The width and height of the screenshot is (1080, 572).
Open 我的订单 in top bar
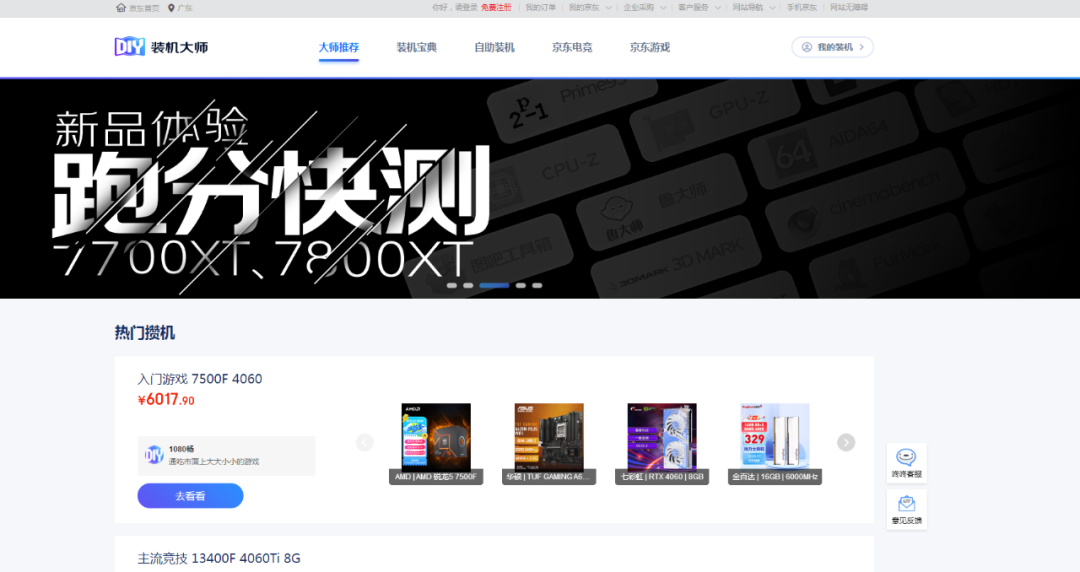pos(541,8)
